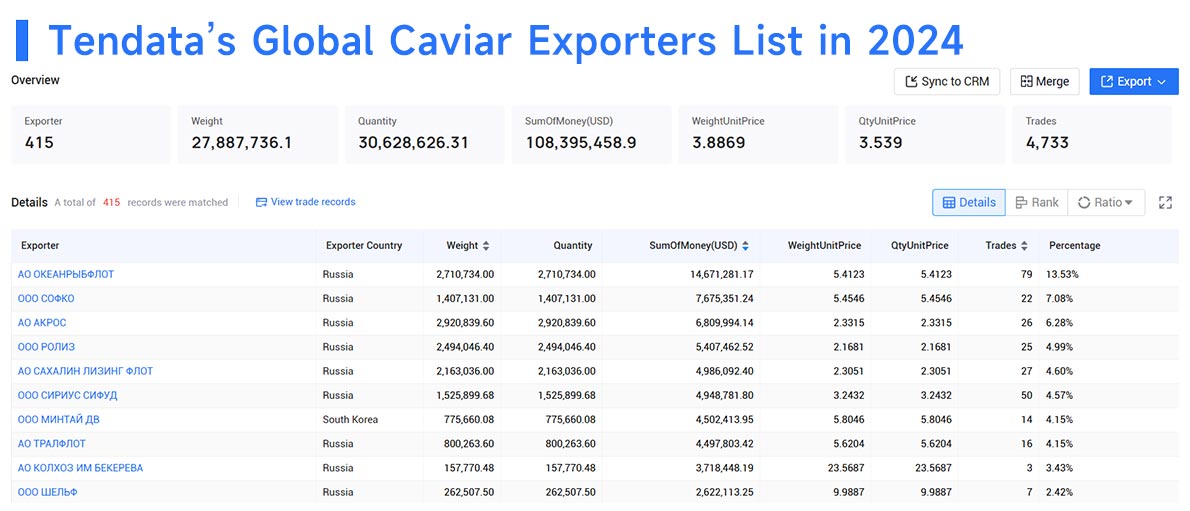
Task: Switch to the Rank view tab
Action: click(1037, 203)
